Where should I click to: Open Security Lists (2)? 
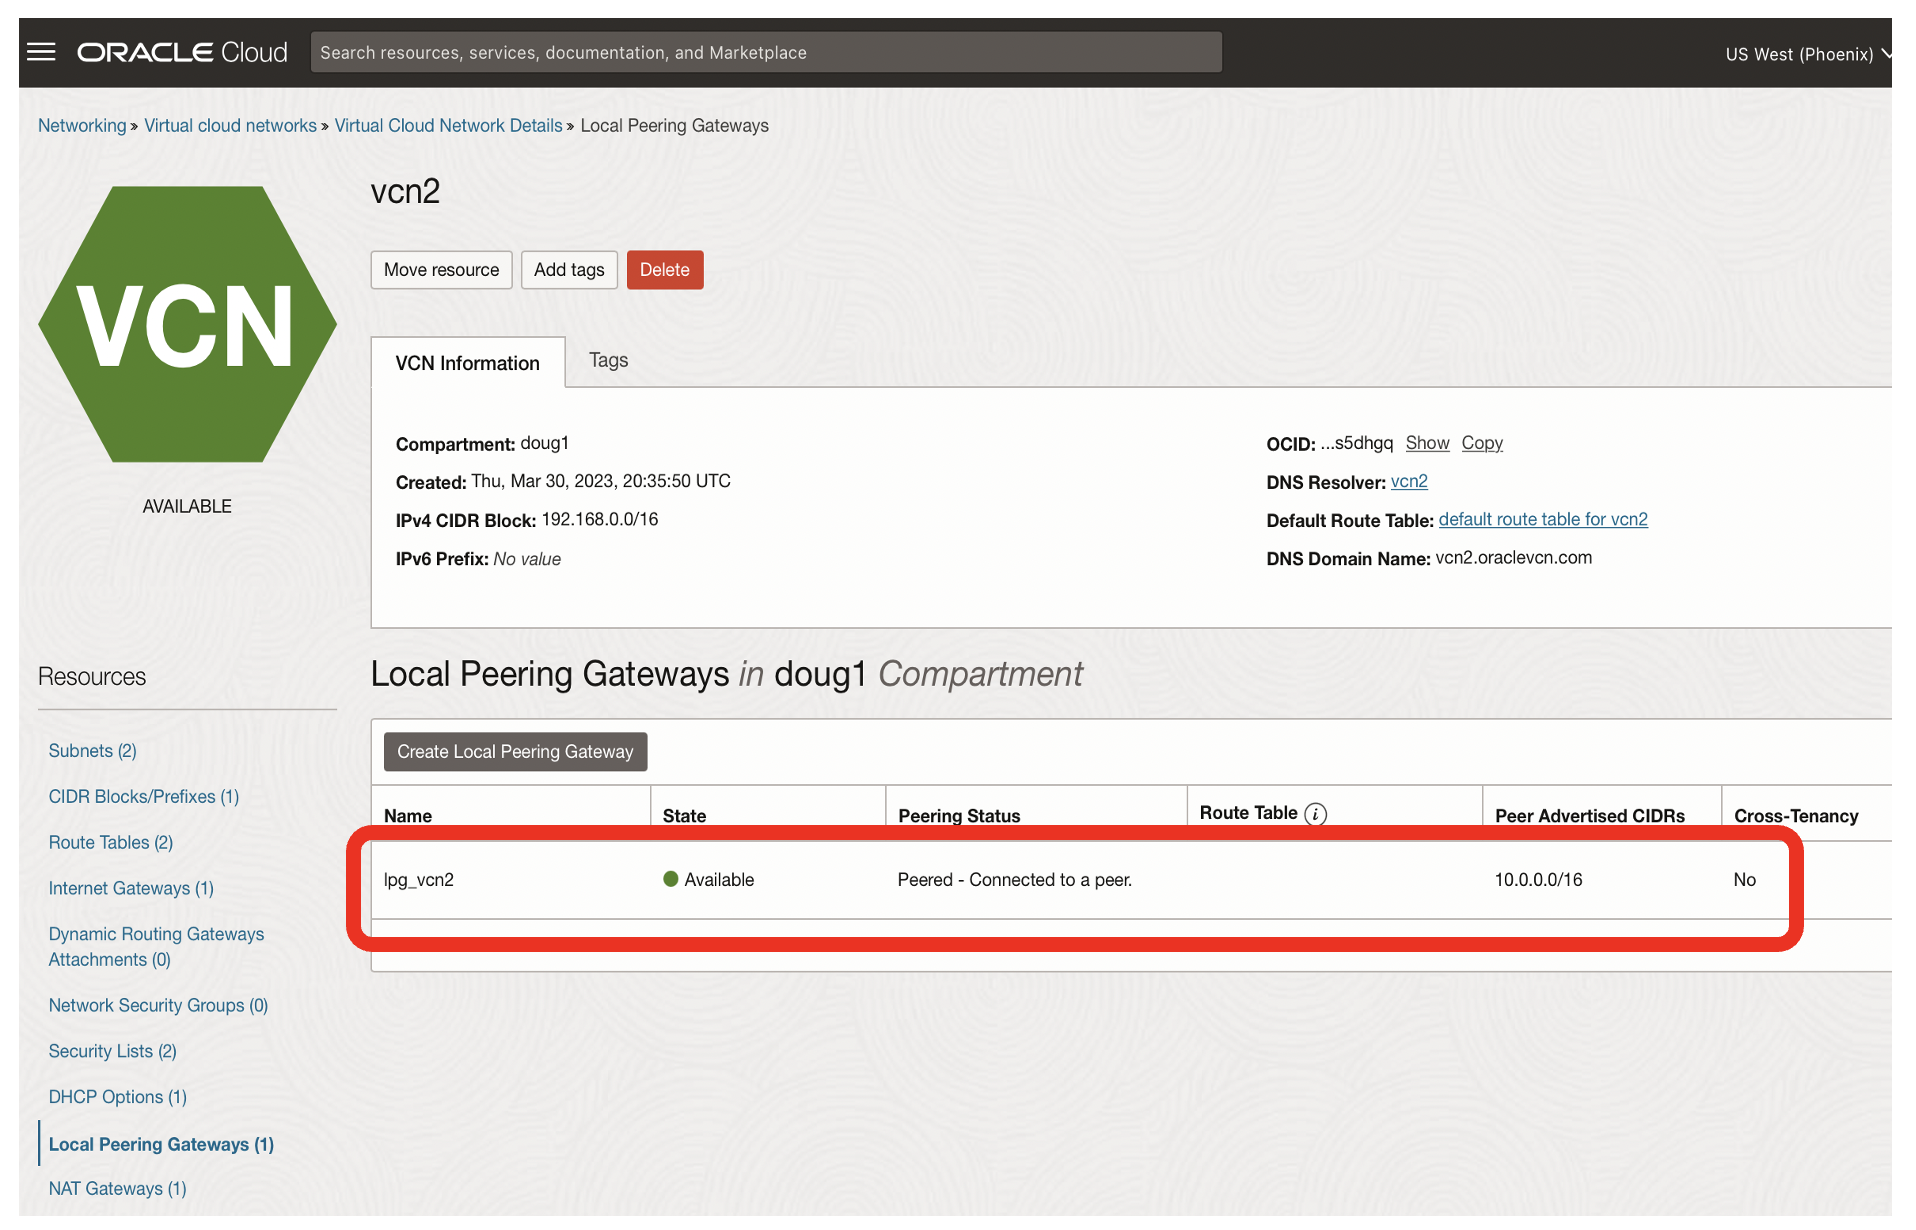point(113,1052)
